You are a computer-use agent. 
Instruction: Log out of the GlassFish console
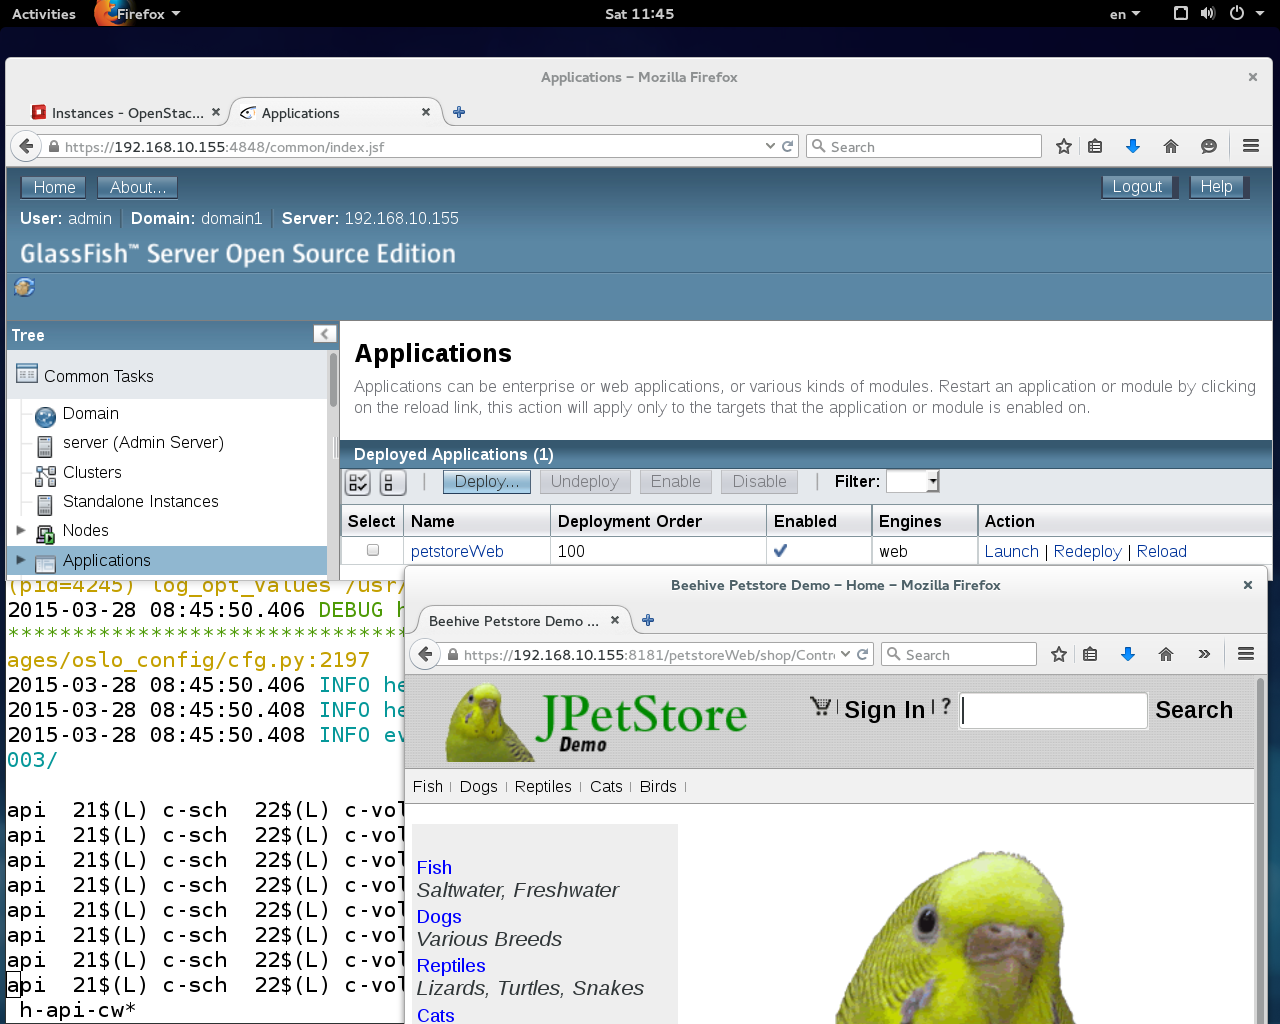pyautogui.click(x=1137, y=186)
